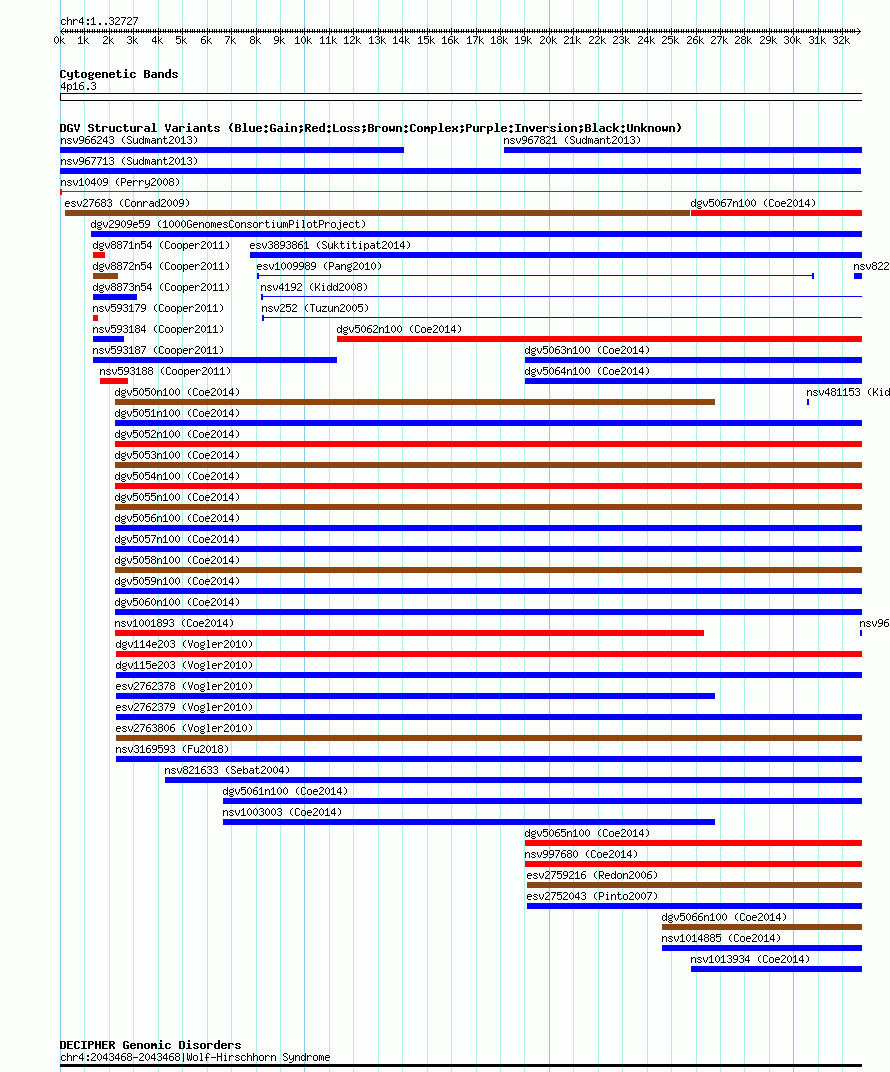Open Wolf-Hirschhorn Syndrome DECIPHER entry
This screenshot has height=1072, width=890.
pos(195,1058)
